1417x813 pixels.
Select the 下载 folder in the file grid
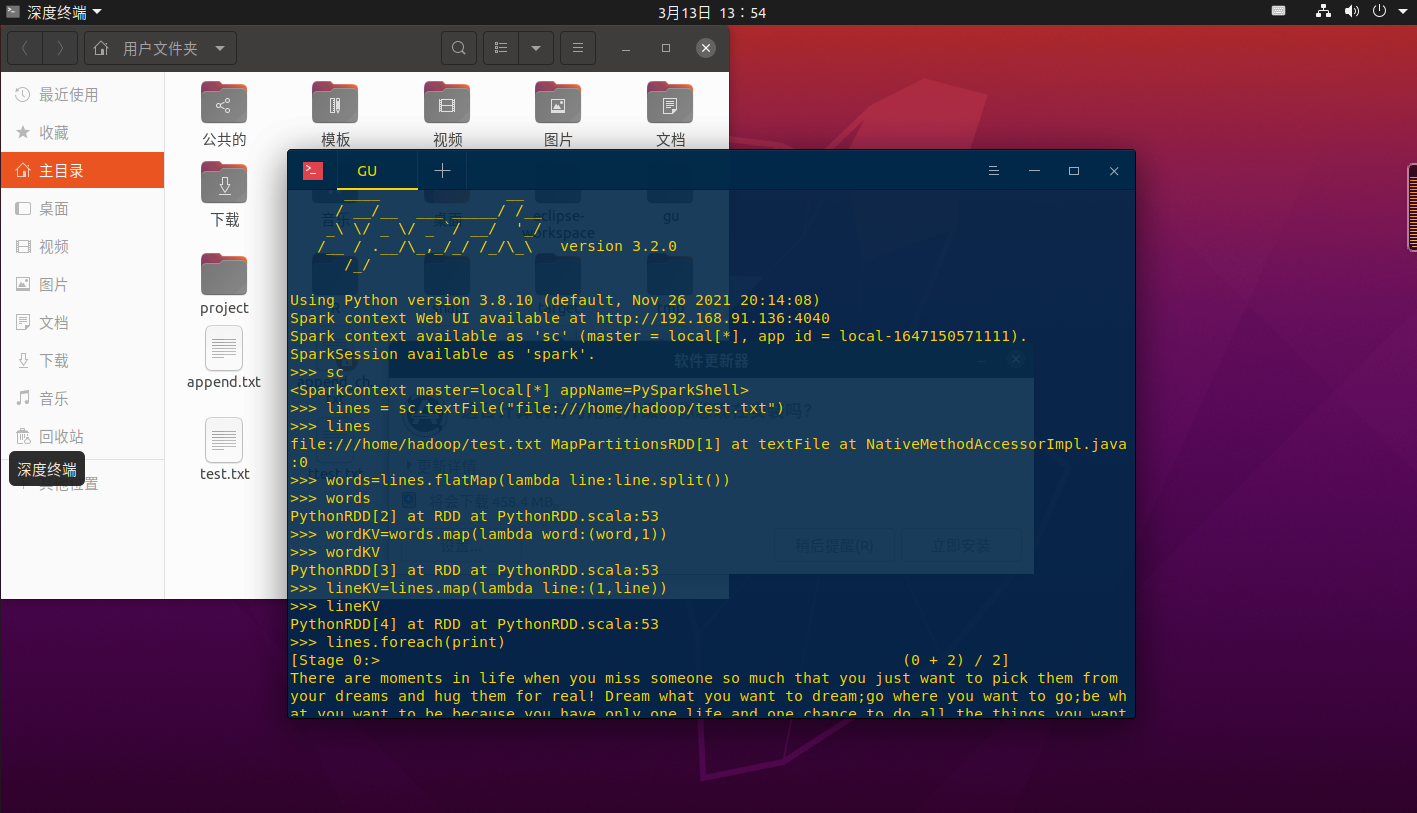[x=224, y=182]
